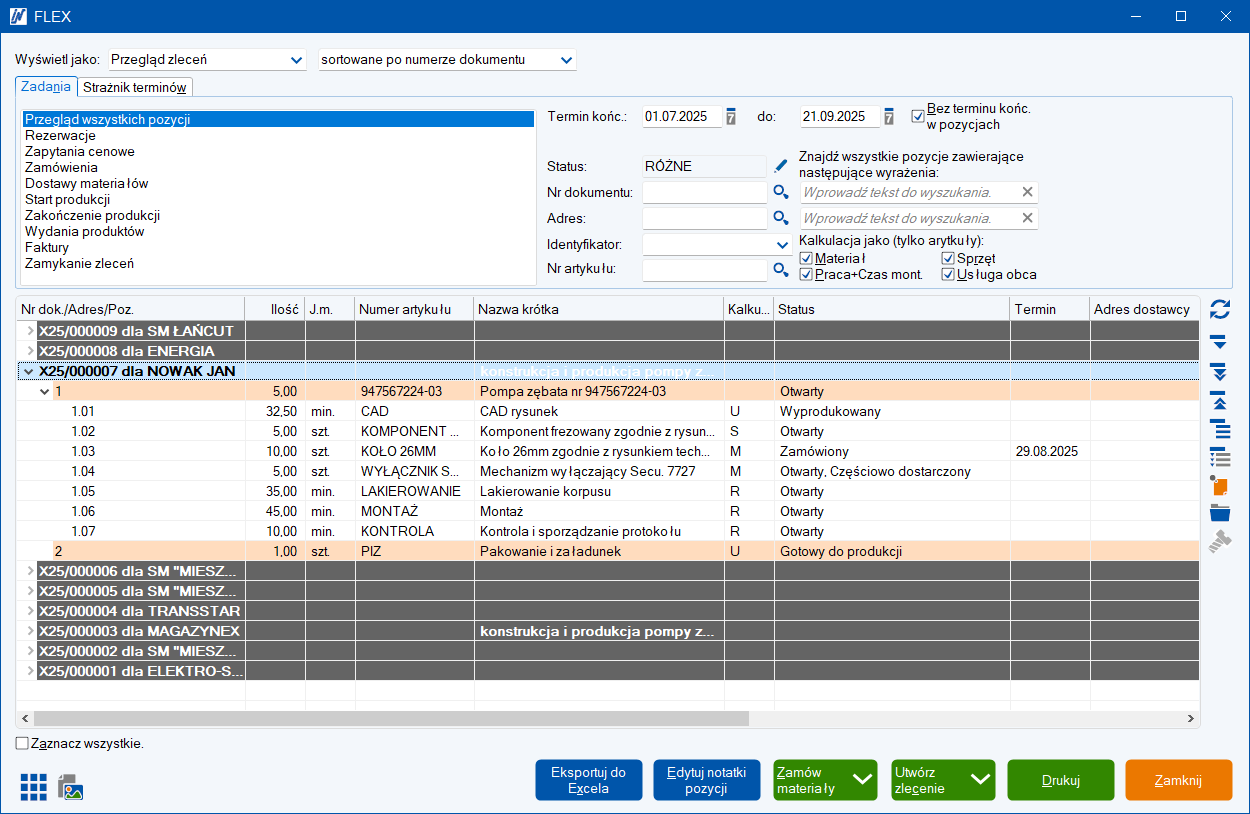This screenshot has width=1250, height=814.
Task: Open the Przegląd zleceń dropdown
Action: coord(296,60)
